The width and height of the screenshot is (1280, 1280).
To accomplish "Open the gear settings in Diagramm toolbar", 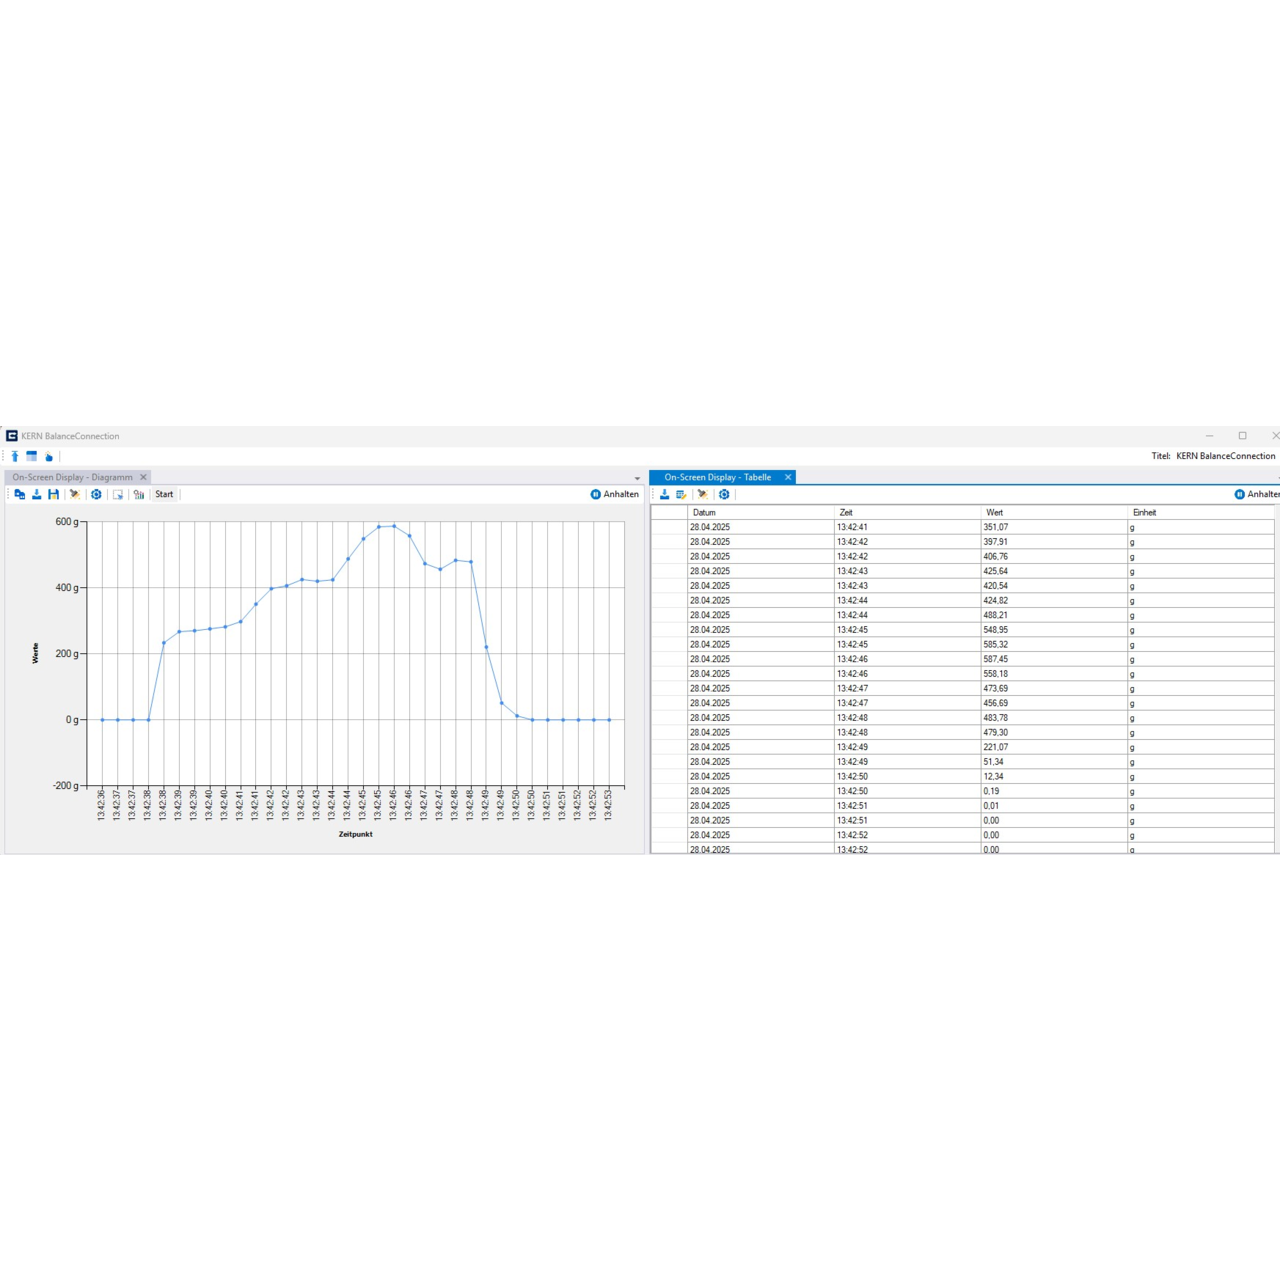I will 96,494.
